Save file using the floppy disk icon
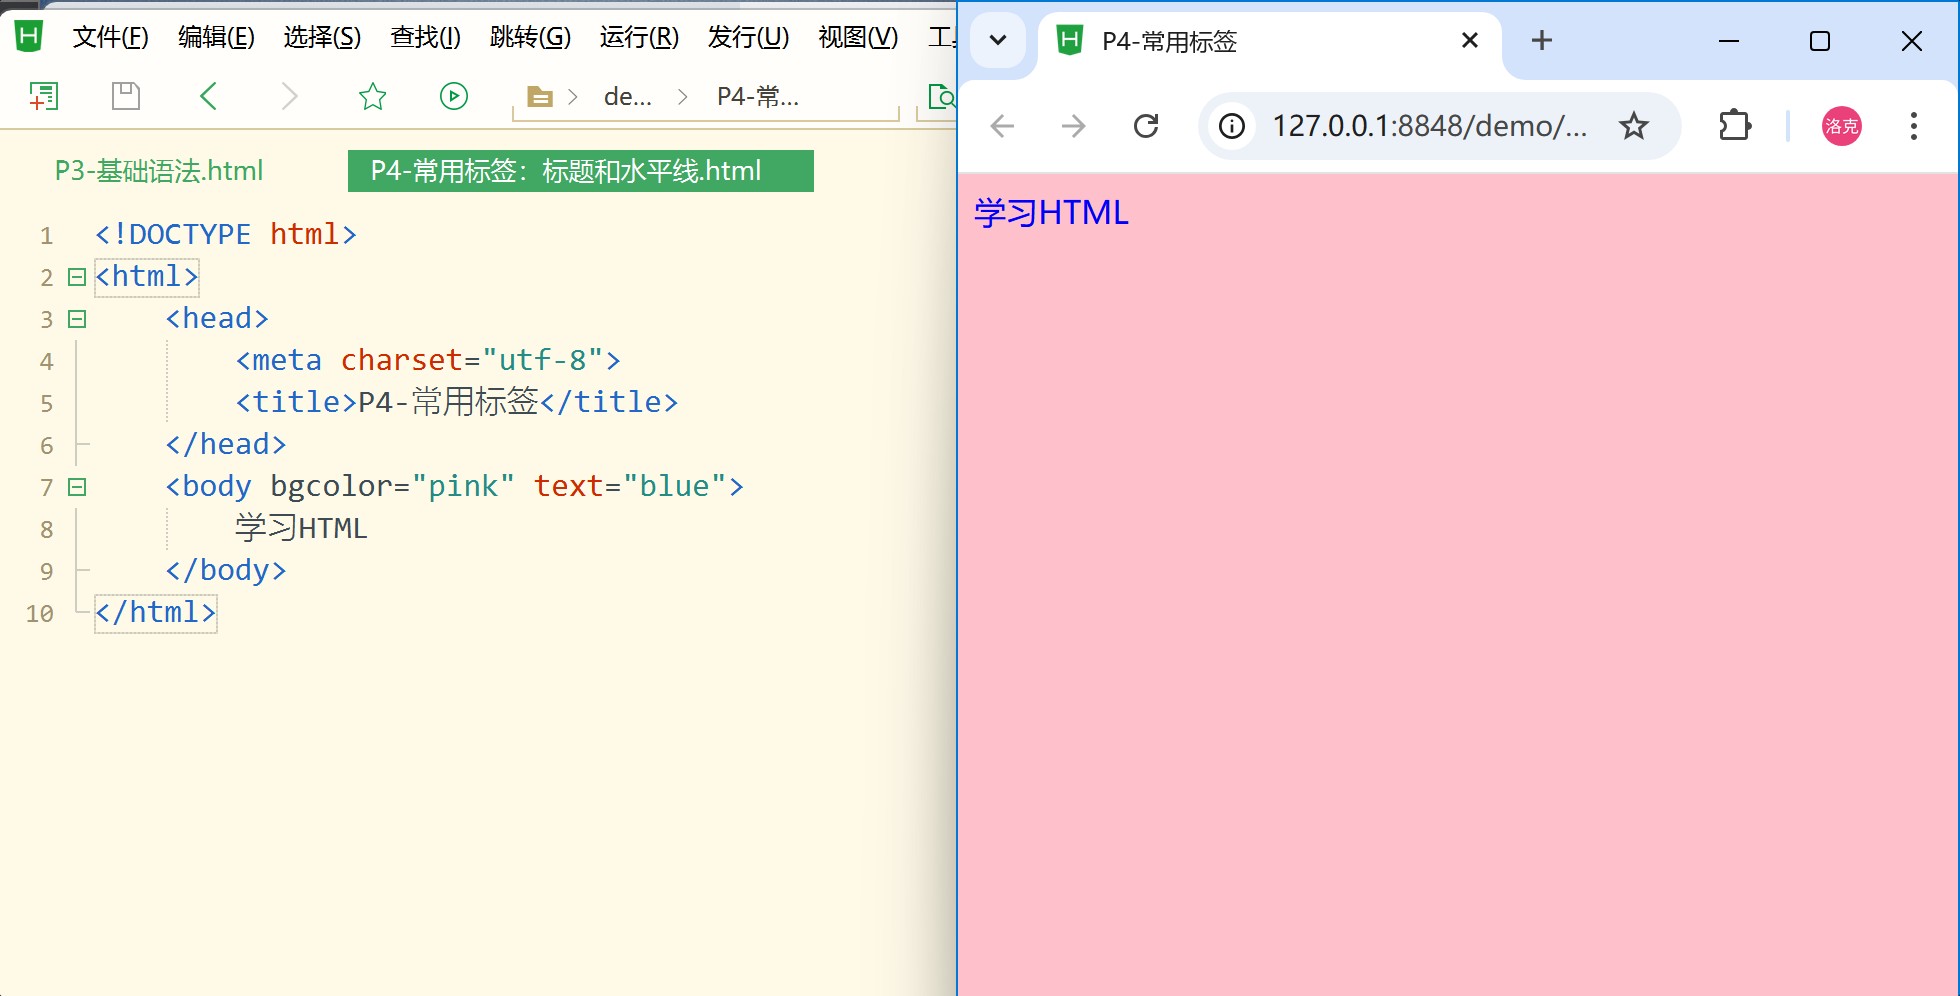1960x996 pixels. click(126, 96)
